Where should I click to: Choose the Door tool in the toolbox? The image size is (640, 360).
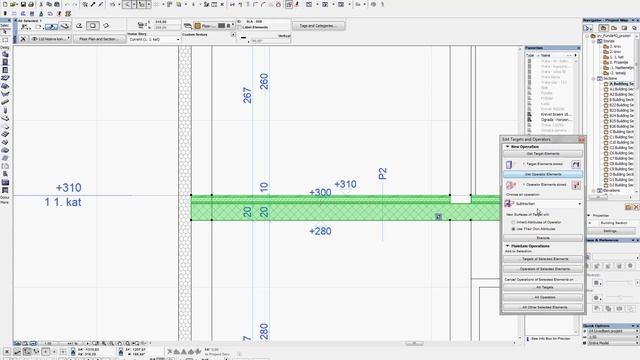(x=5, y=62)
